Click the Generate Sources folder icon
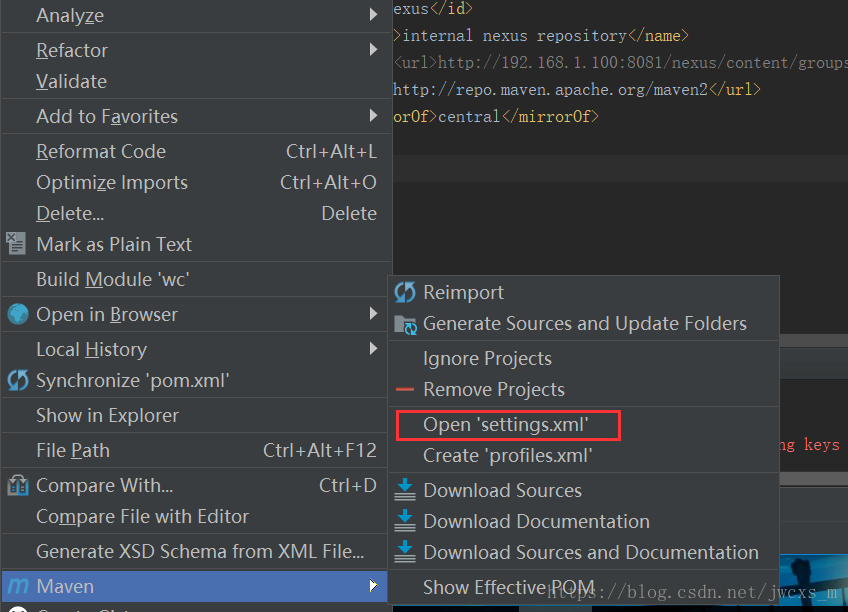Image resolution: width=848 pixels, height=612 pixels. [x=405, y=324]
